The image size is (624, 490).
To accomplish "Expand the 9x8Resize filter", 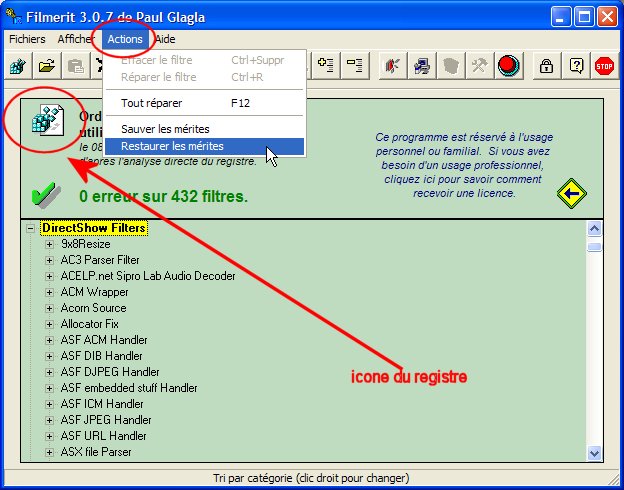I will [x=49, y=244].
